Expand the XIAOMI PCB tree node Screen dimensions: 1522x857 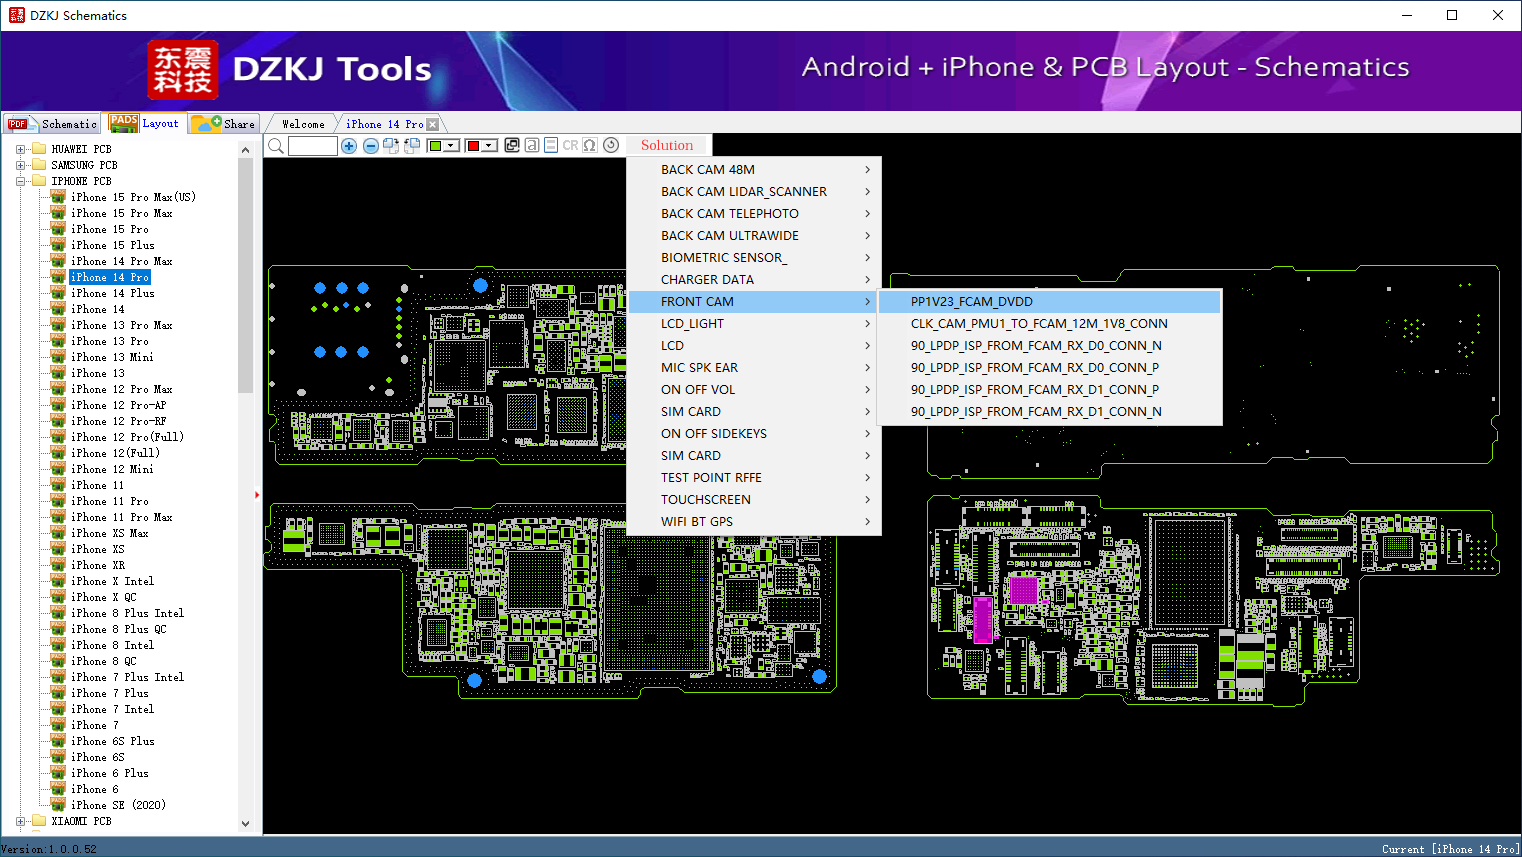[x=20, y=821]
